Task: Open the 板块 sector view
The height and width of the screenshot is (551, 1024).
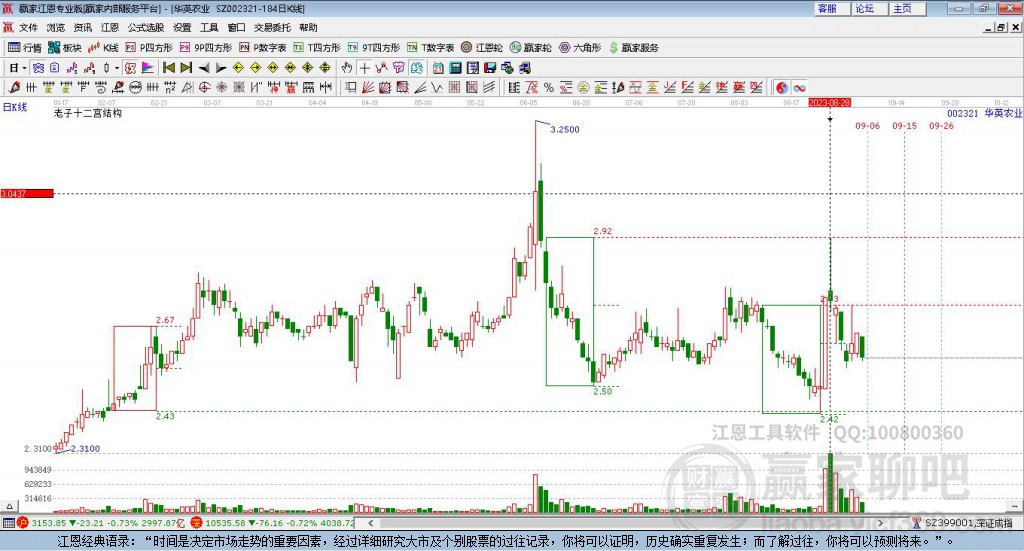Action: click(x=65, y=48)
